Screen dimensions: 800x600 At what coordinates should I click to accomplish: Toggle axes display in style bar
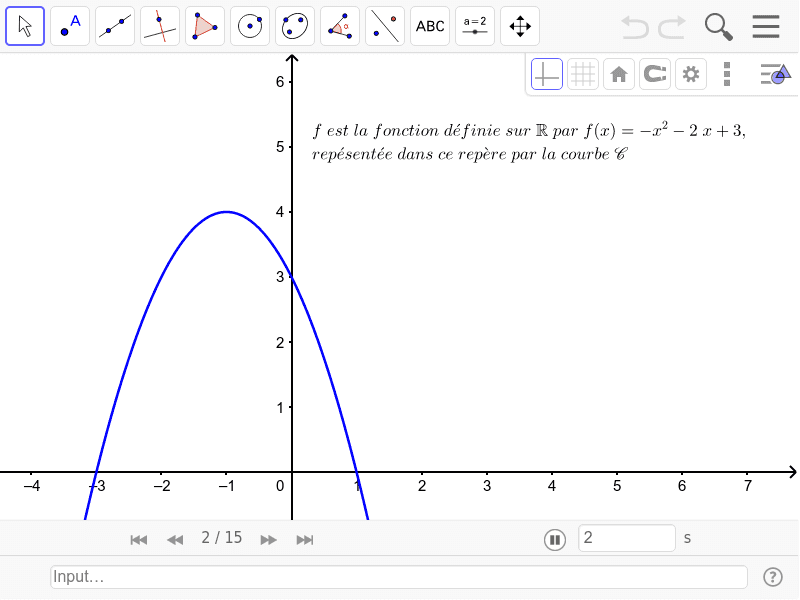(x=546, y=74)
